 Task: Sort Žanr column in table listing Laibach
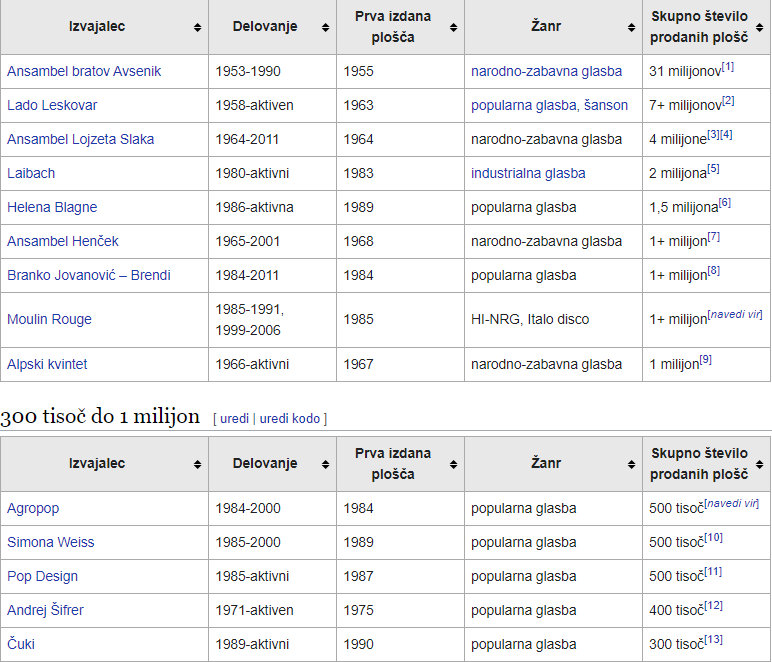coord(631,27)
